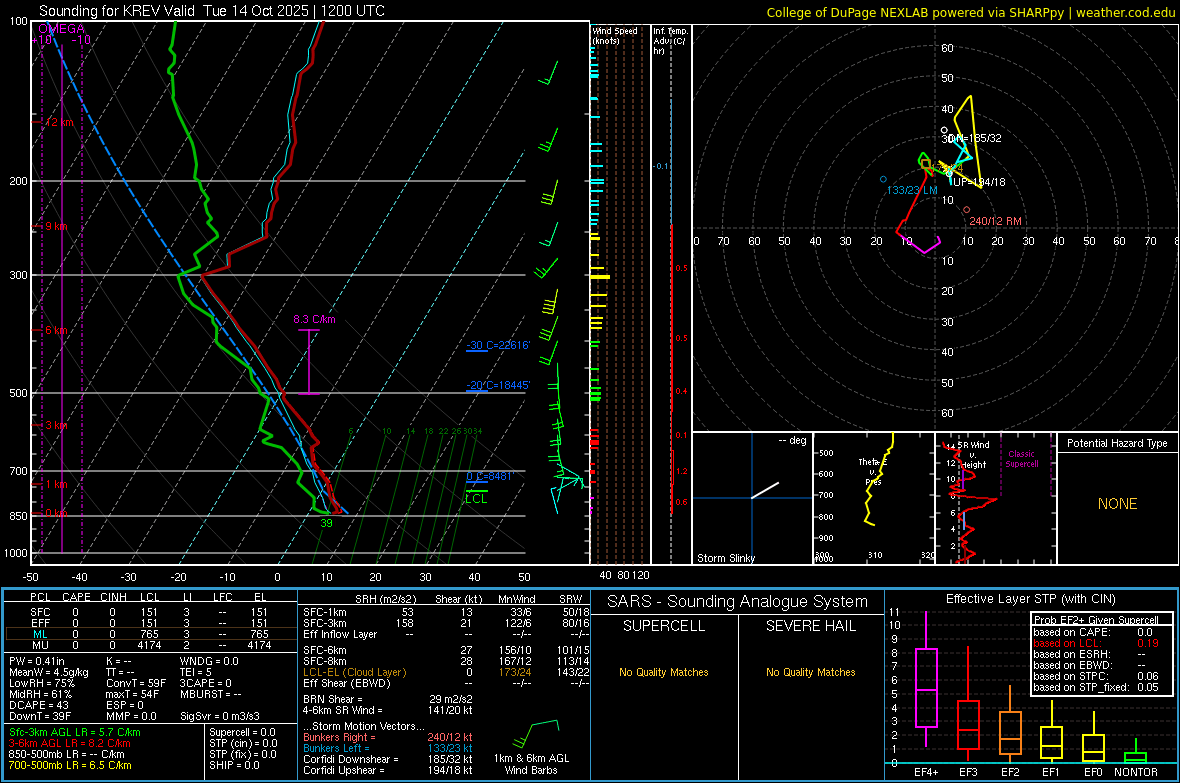This screenshot has height=783, width=1180.
Task: Click the 'Bunkers Left = 133/23 kt' line
Action: click(388, 748)
